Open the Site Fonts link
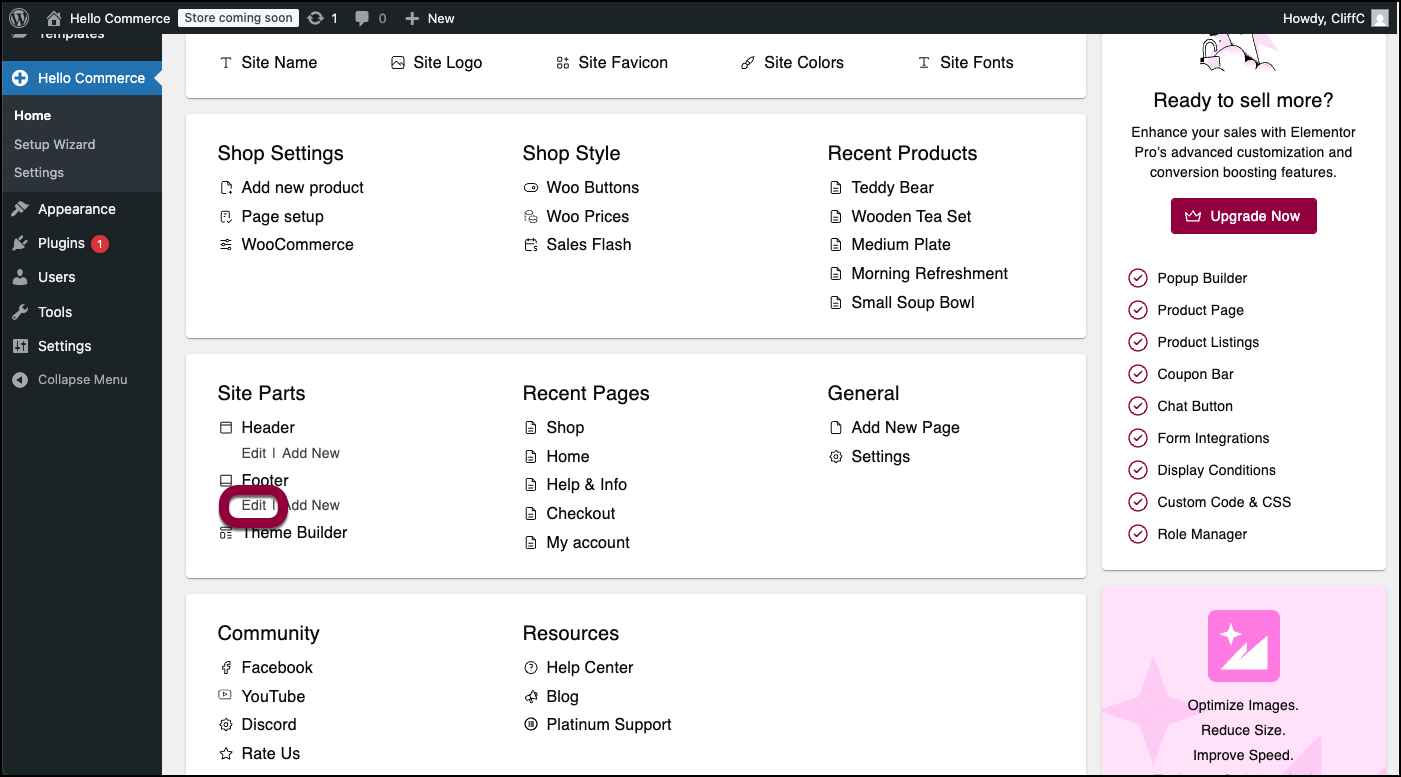This screenshot has width=1401, height=777. coord(976,62)
